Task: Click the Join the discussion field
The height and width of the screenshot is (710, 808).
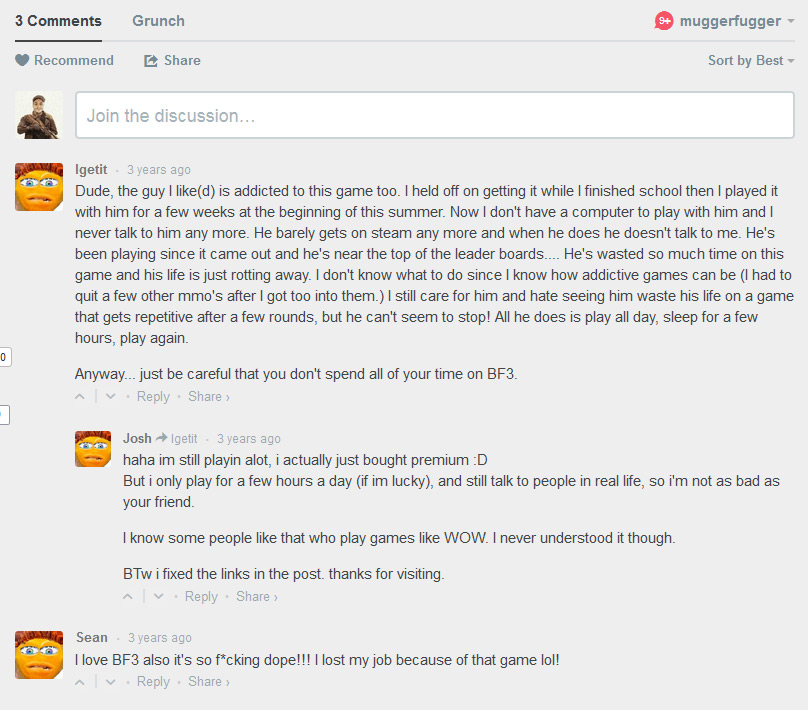Action: tap(435, 116)
